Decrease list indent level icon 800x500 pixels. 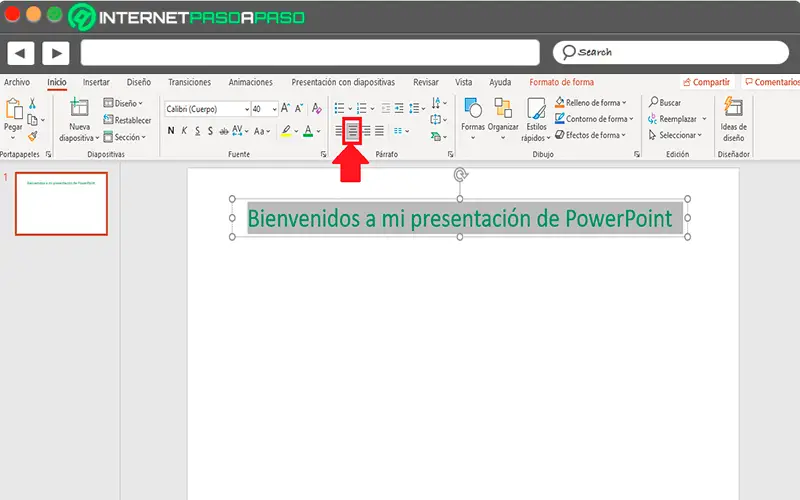pos(386,108)
